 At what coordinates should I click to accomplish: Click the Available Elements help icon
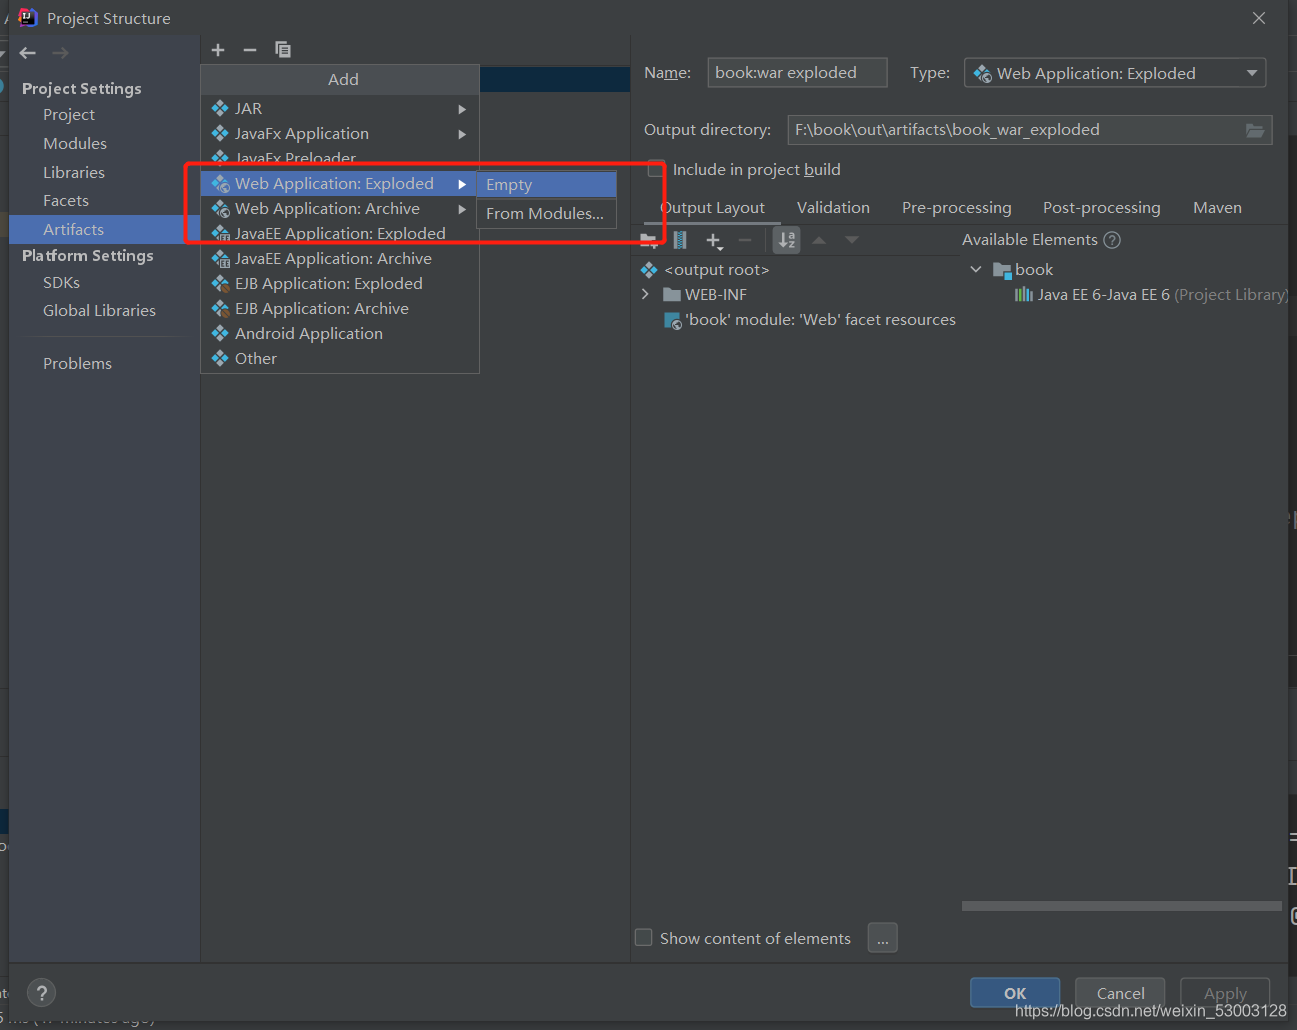(1111, 239)
